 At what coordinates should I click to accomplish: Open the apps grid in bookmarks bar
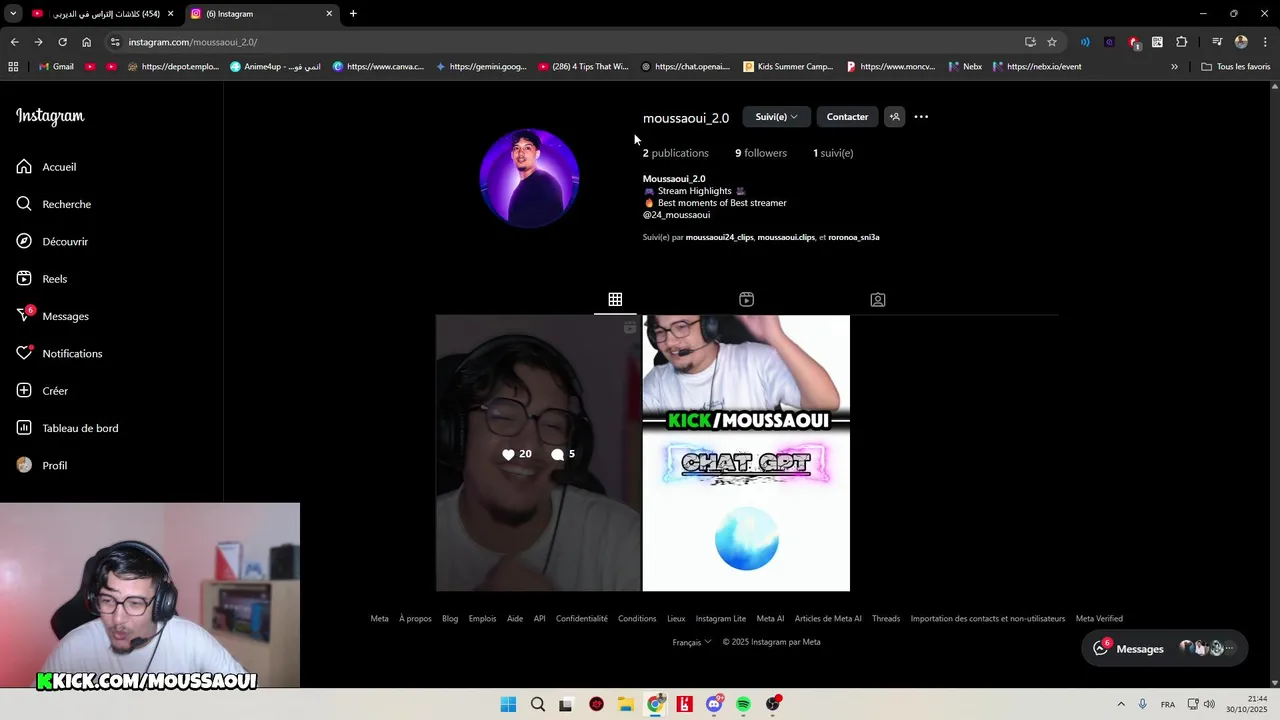(13, 67)
